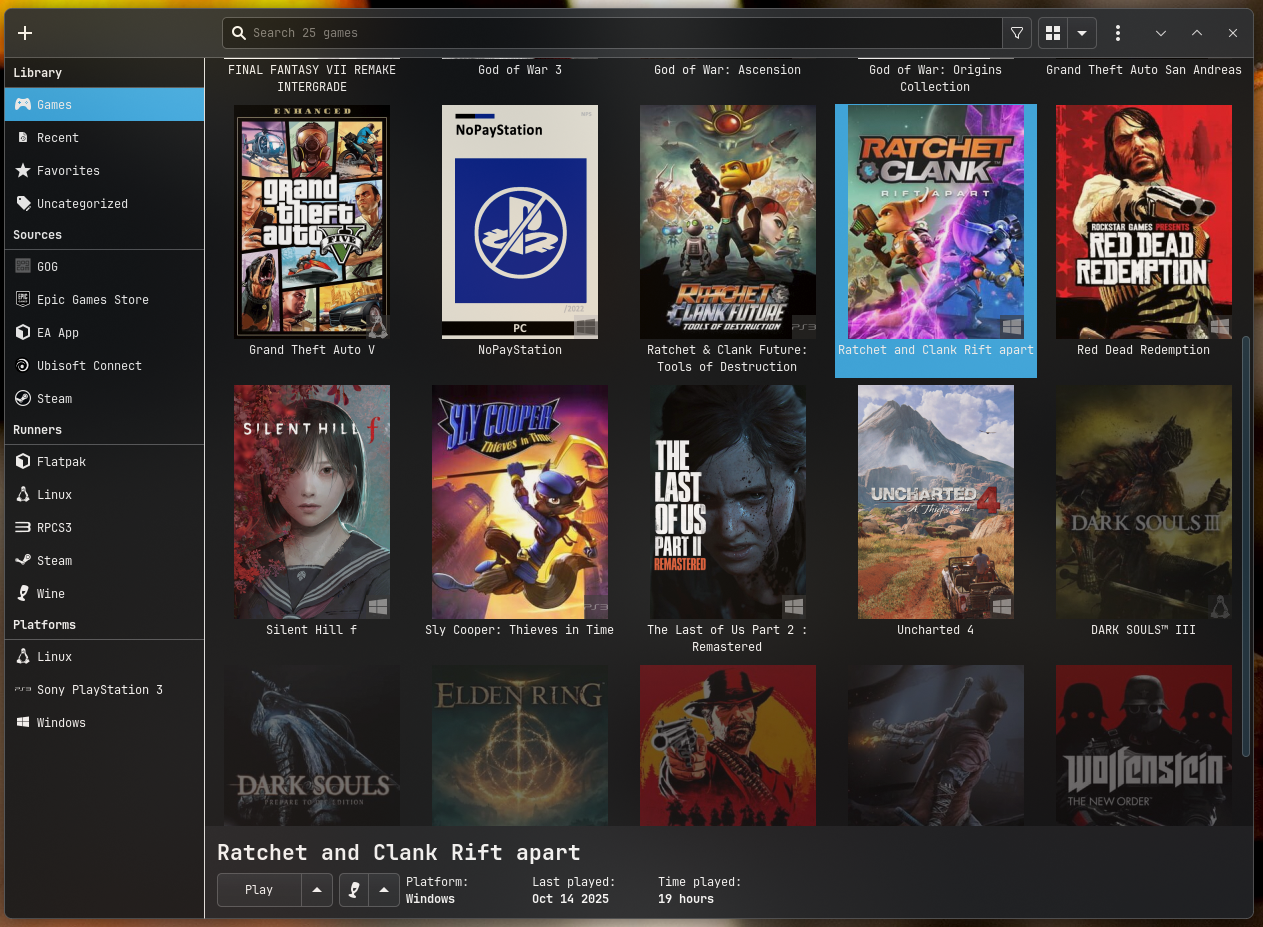This screenshot has height=927, width=1263.
Task: Select Wolfenstein The New Order cover
Action: click(x=1144, y=746)
